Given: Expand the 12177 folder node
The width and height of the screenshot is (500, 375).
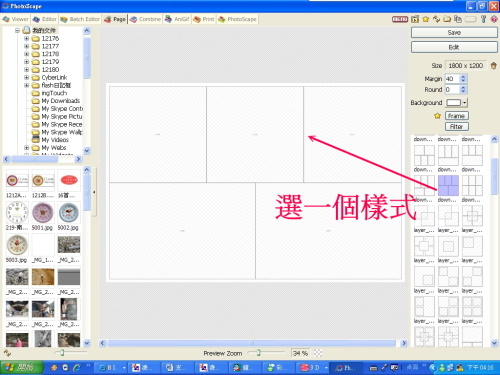Looking at the screenshot, I should pos(26,46).
